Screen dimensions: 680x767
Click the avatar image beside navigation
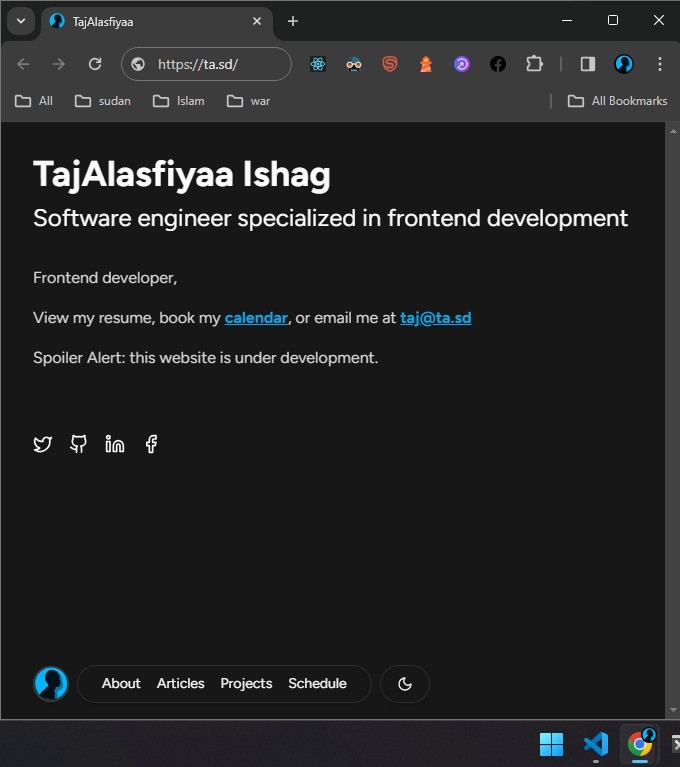pos(51,684)
